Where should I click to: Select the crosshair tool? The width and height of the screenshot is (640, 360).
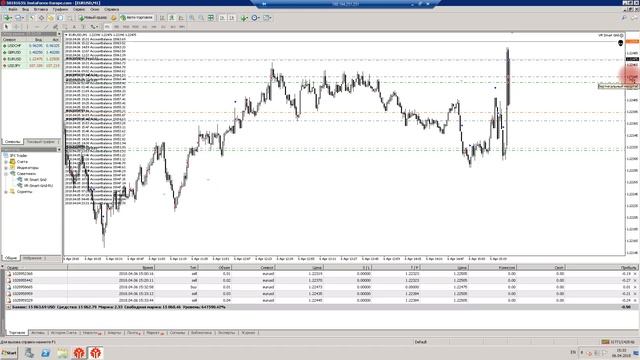point(16,27)
